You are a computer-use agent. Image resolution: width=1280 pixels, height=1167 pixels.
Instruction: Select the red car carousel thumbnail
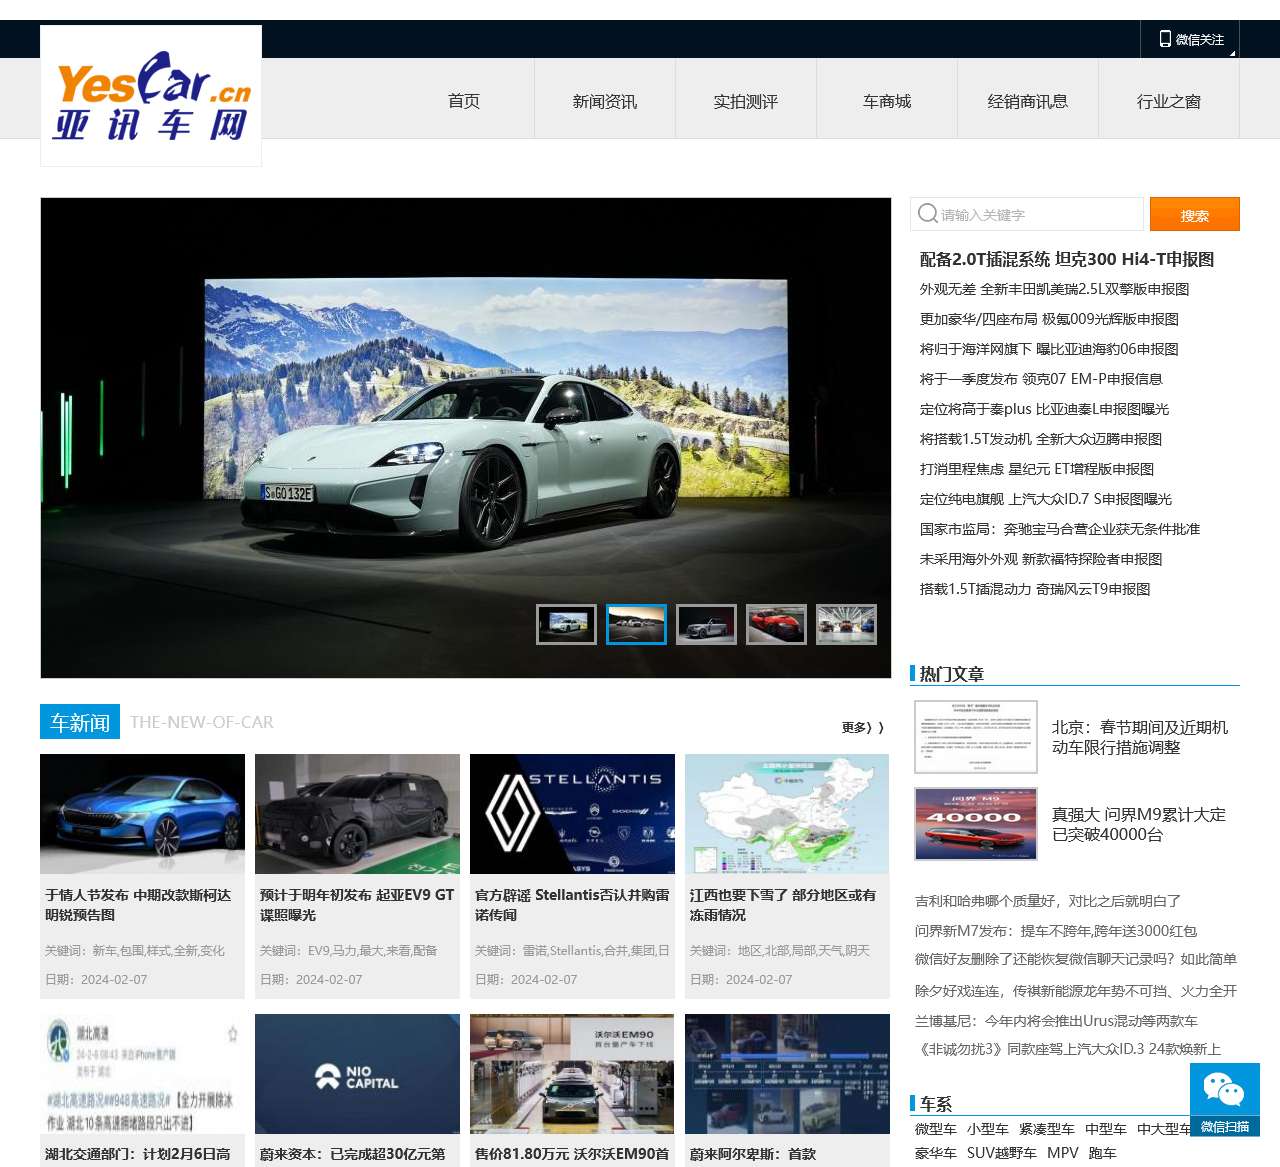pos(776,624)
